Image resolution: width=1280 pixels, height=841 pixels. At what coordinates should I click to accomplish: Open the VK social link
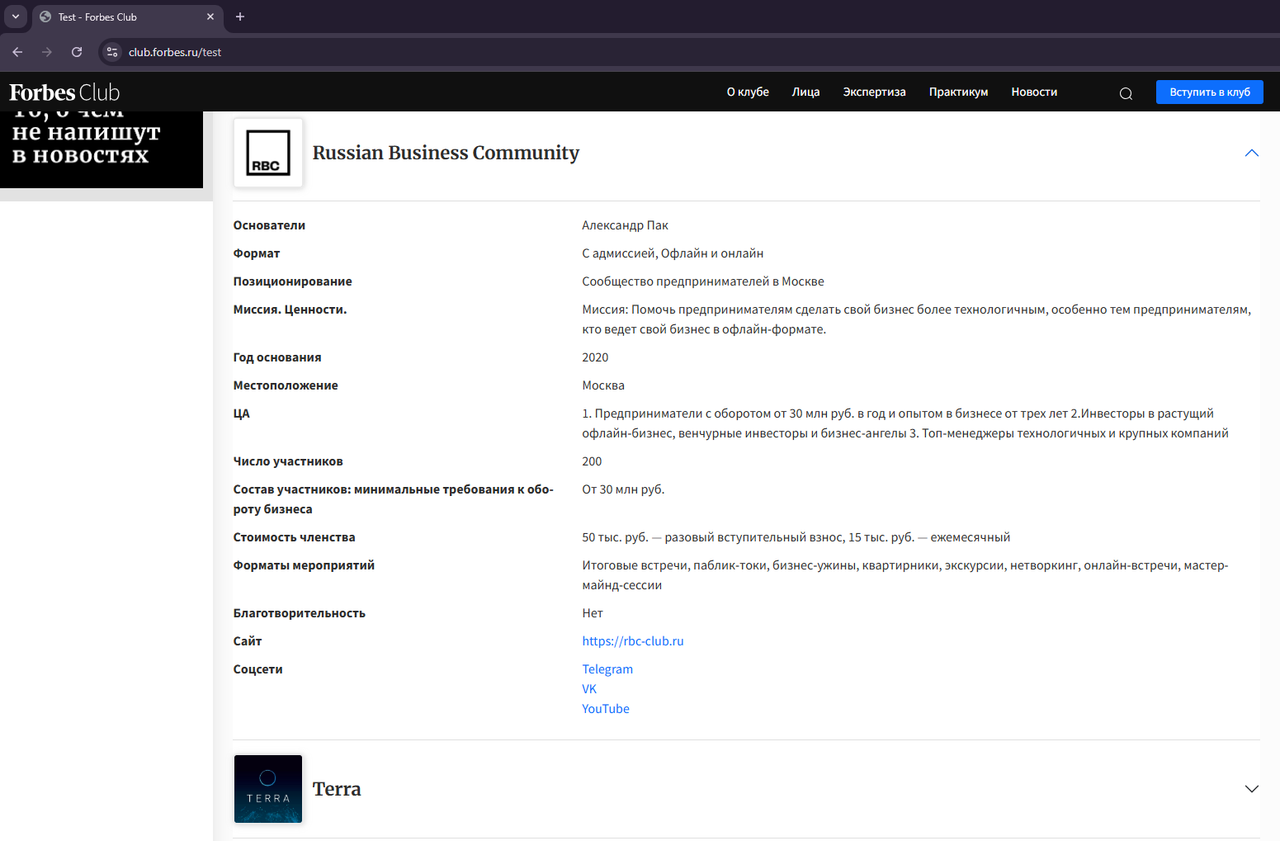590,689
